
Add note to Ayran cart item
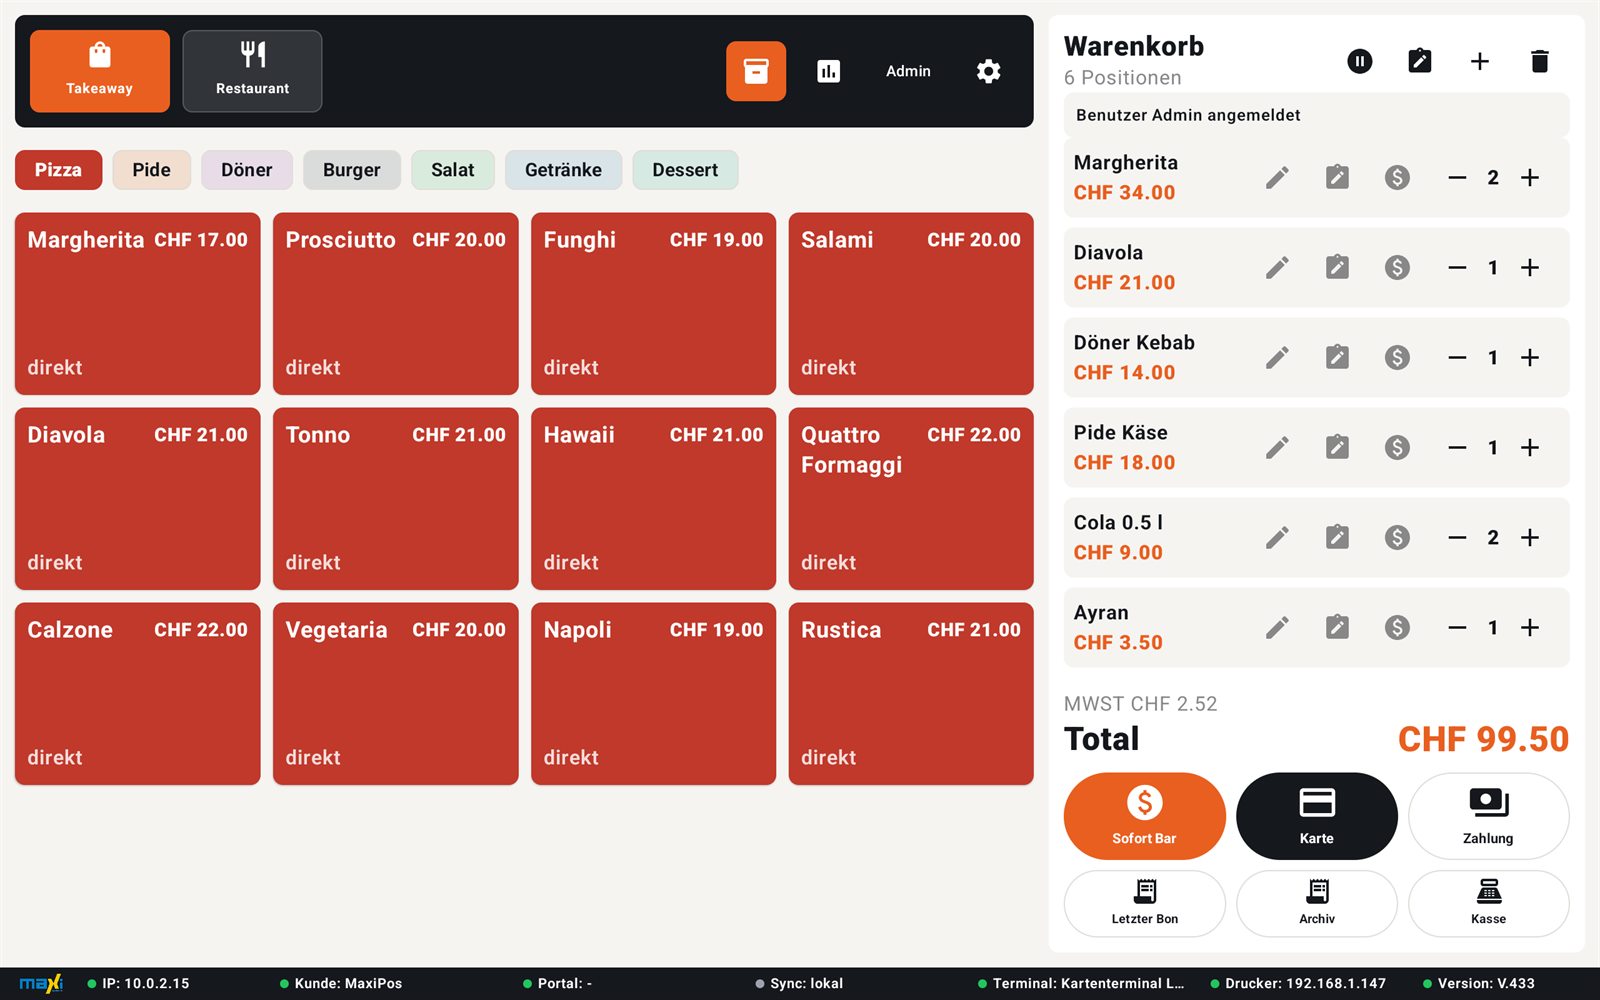pos(1337,628)
